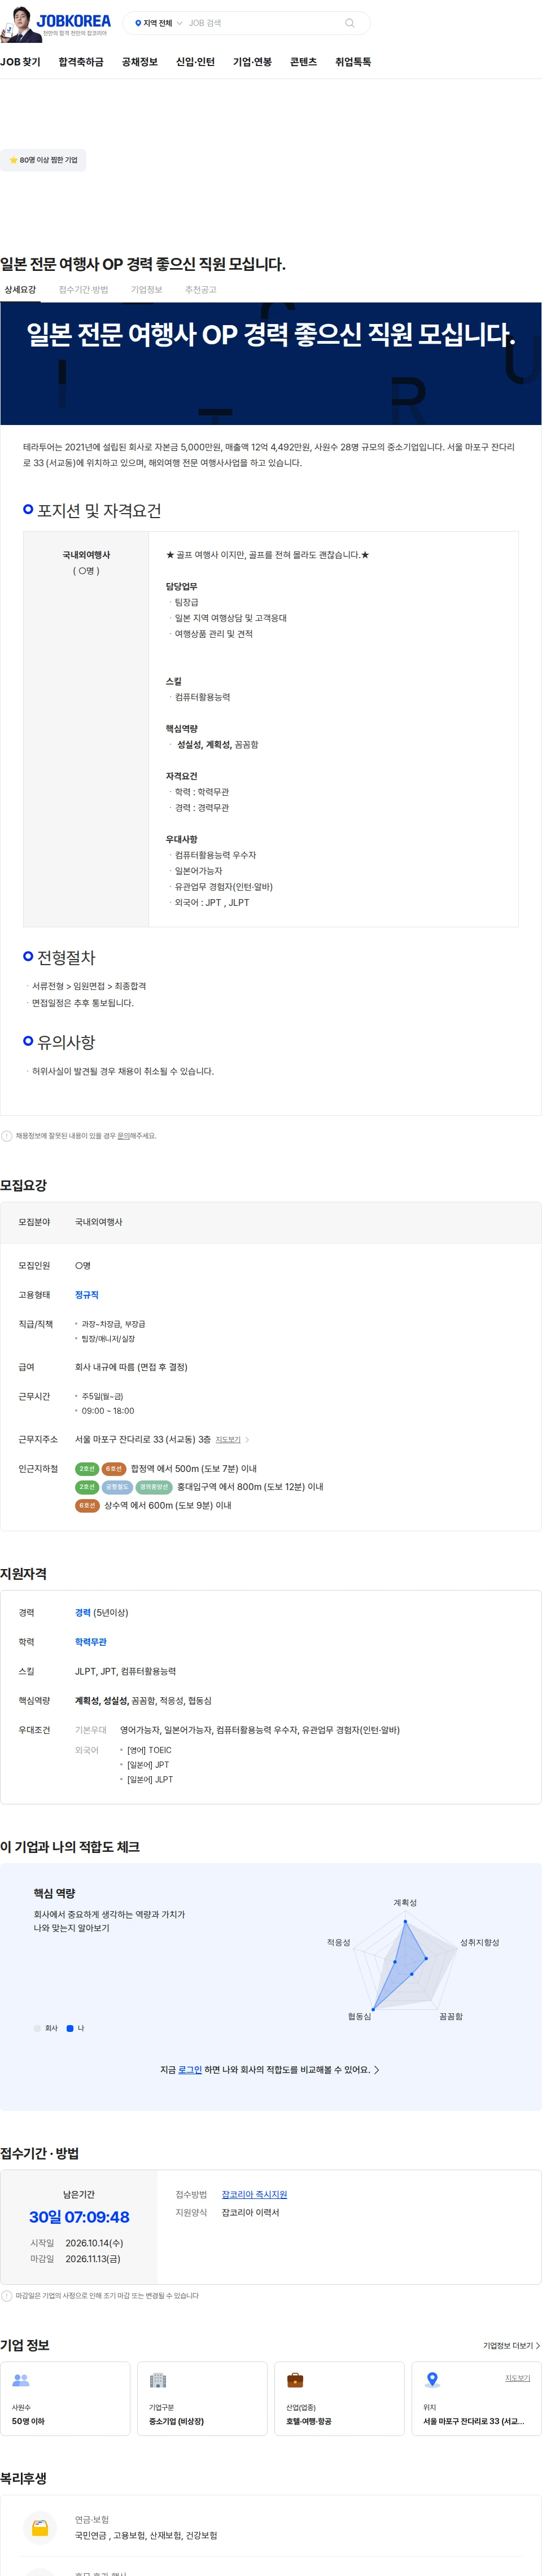The width and height of the screenshot is (542, 2576).
Task: Click the info icon beside 채용정보 notice
Action: (x=7, y=1136)
